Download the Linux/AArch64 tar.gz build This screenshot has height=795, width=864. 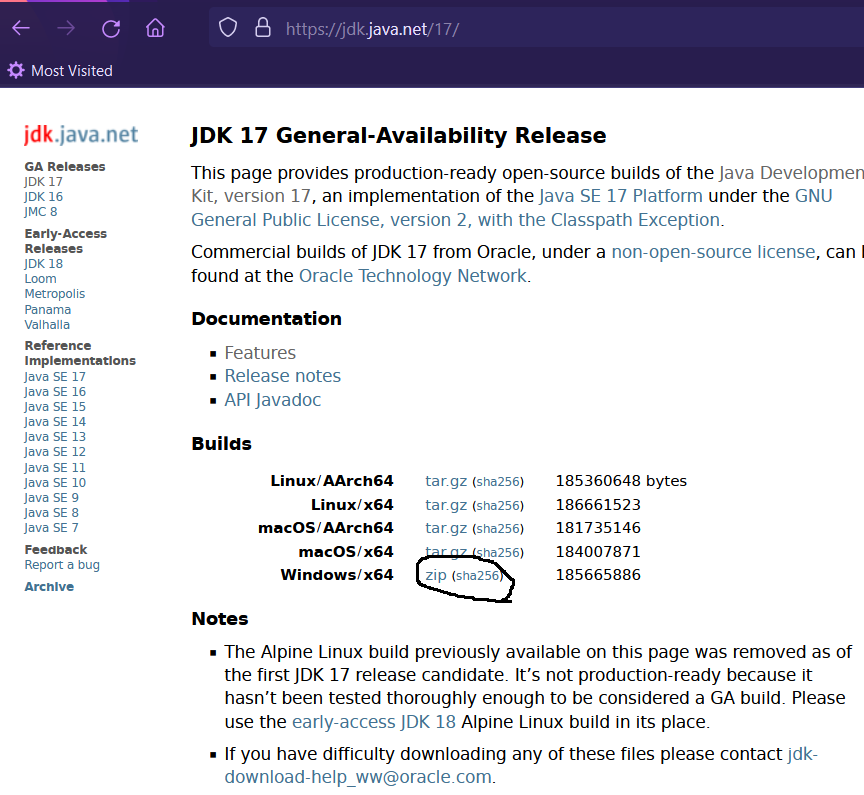446,482
